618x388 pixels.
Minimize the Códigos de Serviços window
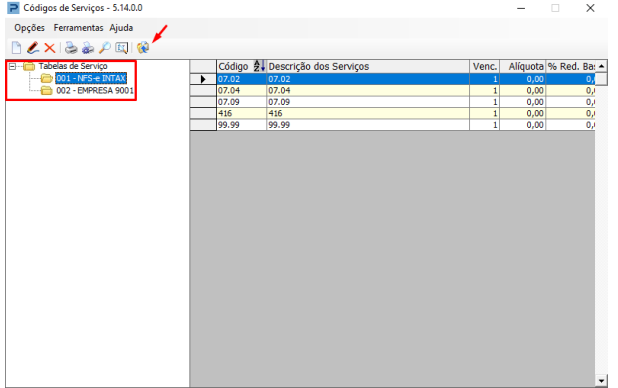(521, 8)
